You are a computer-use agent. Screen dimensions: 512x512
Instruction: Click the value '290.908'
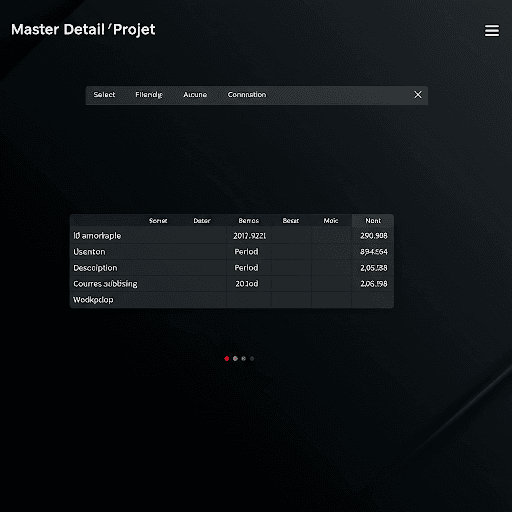pos(374,236)
